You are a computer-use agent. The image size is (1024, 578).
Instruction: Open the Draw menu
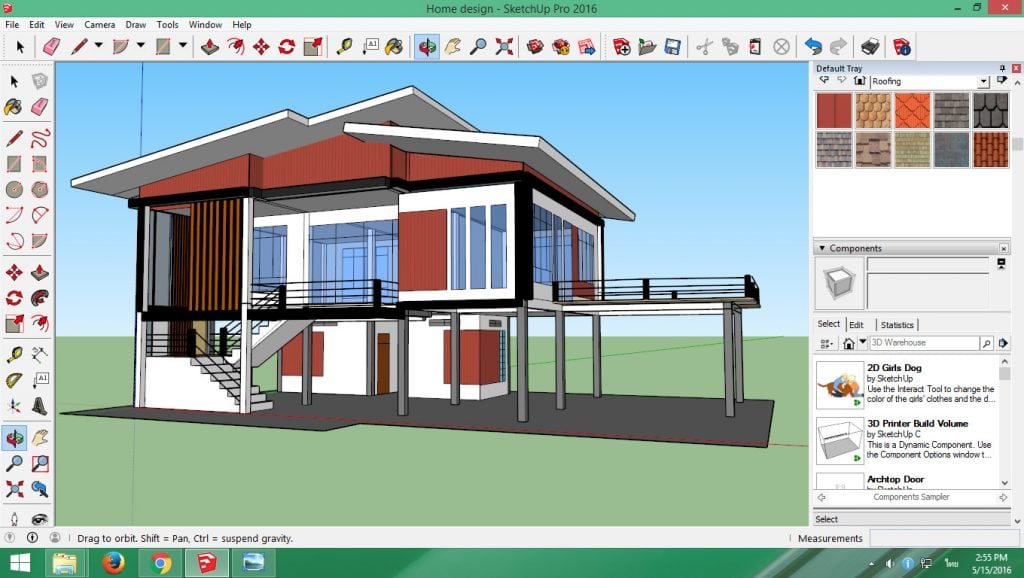pos(135,24)
